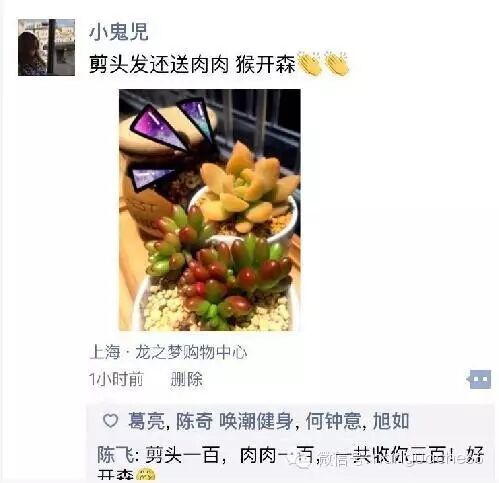Open the comment and like menu icon
Viewport: 499px width, 483px height.
[479, 379]
